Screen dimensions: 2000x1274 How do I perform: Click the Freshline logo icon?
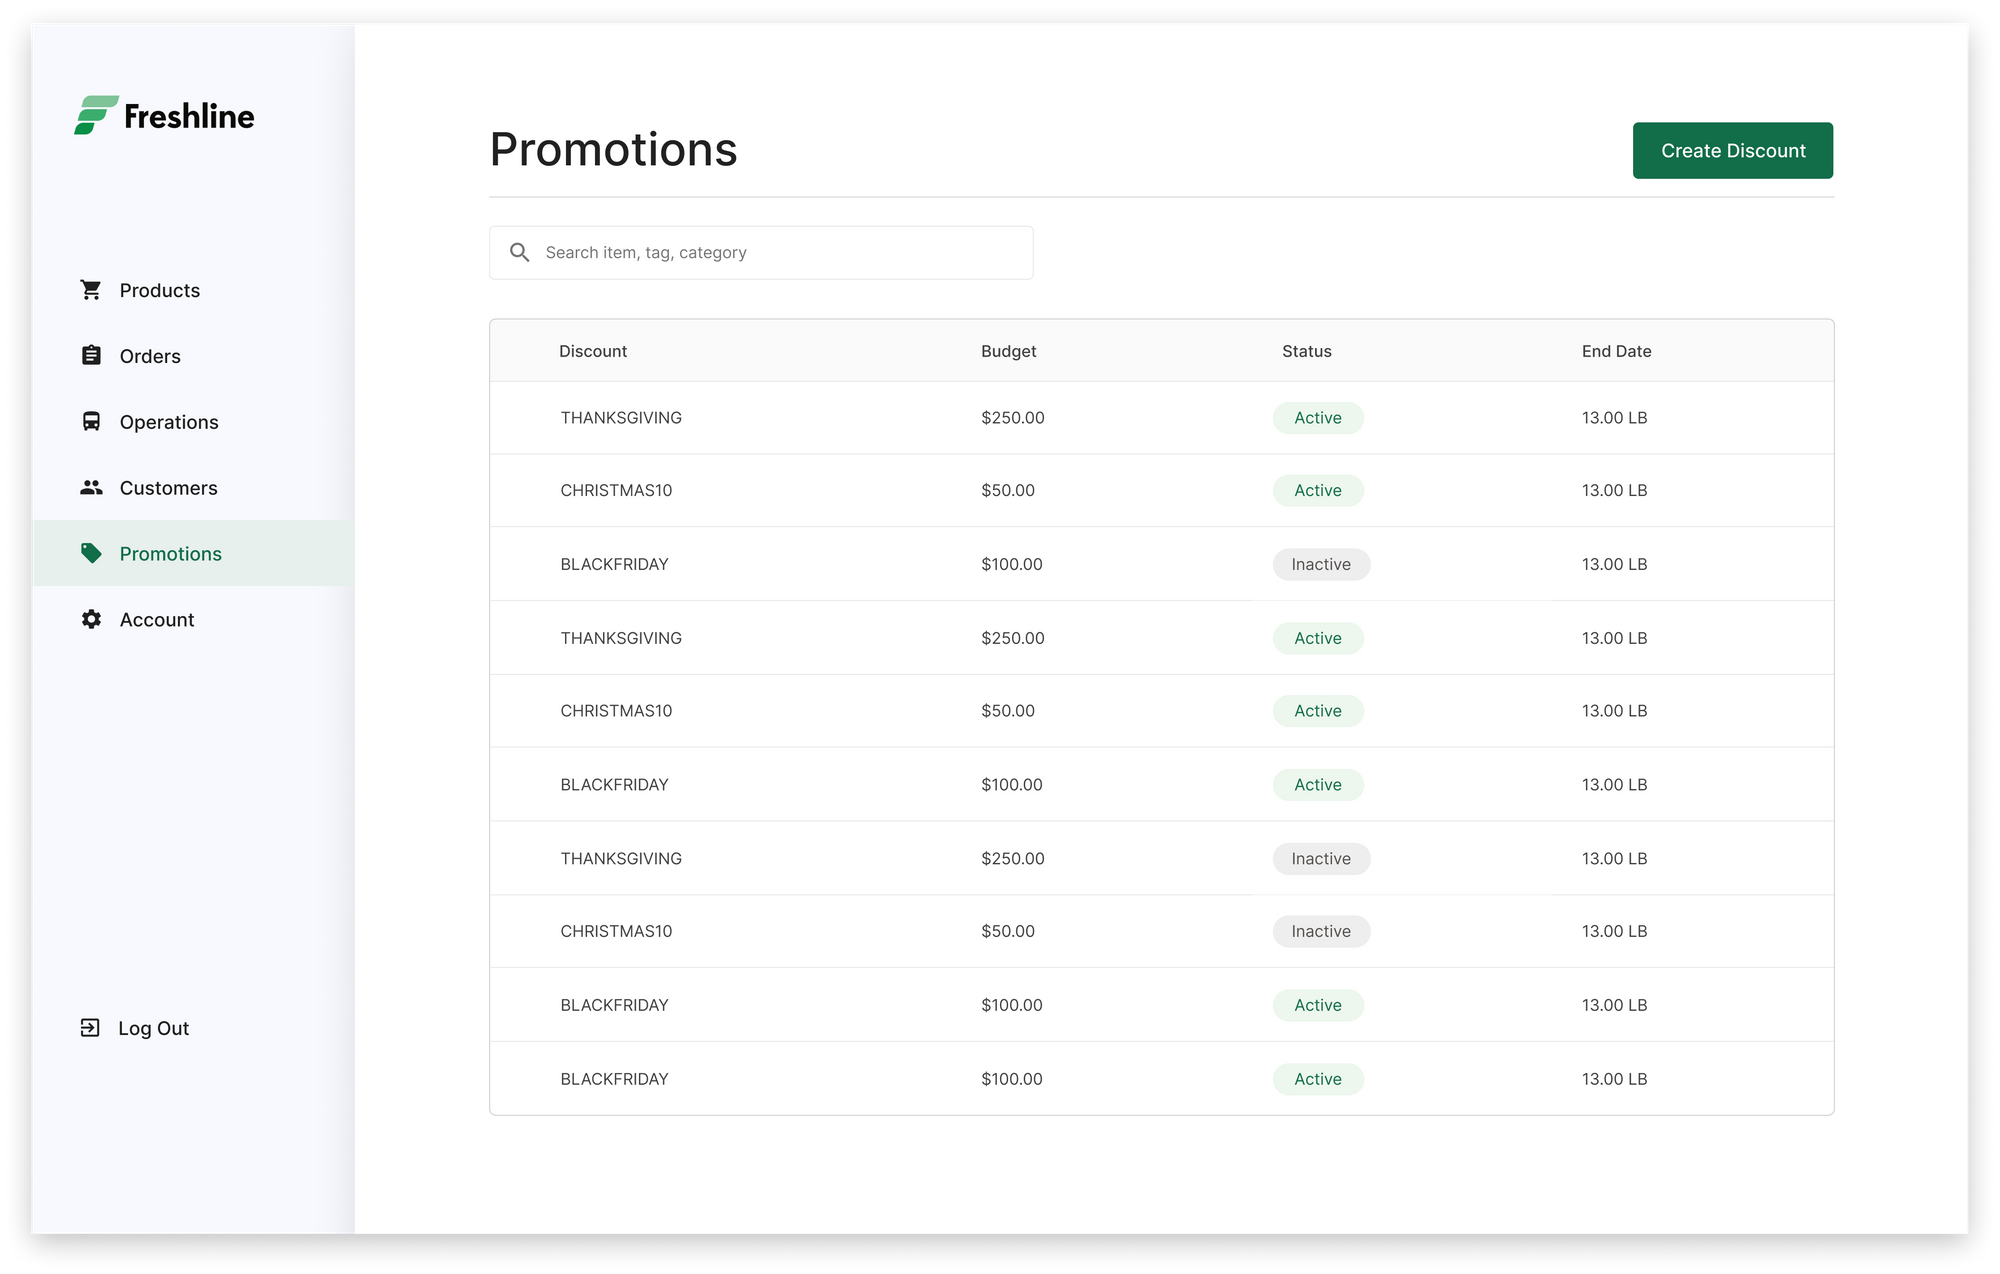(x=96, y=115)
